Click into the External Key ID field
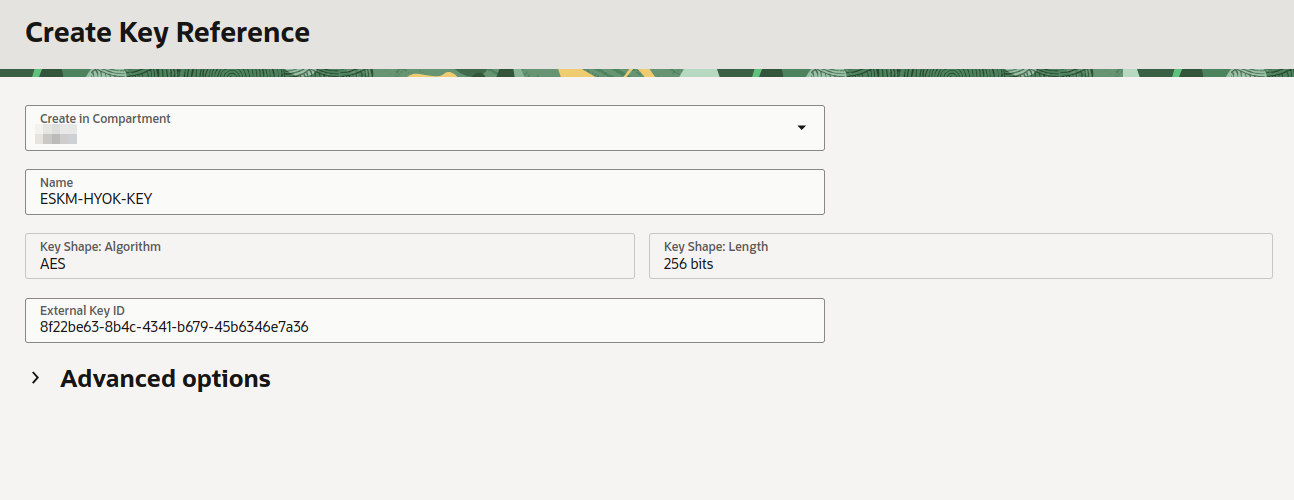1294x500 pixels. click(x=425, y=320)
